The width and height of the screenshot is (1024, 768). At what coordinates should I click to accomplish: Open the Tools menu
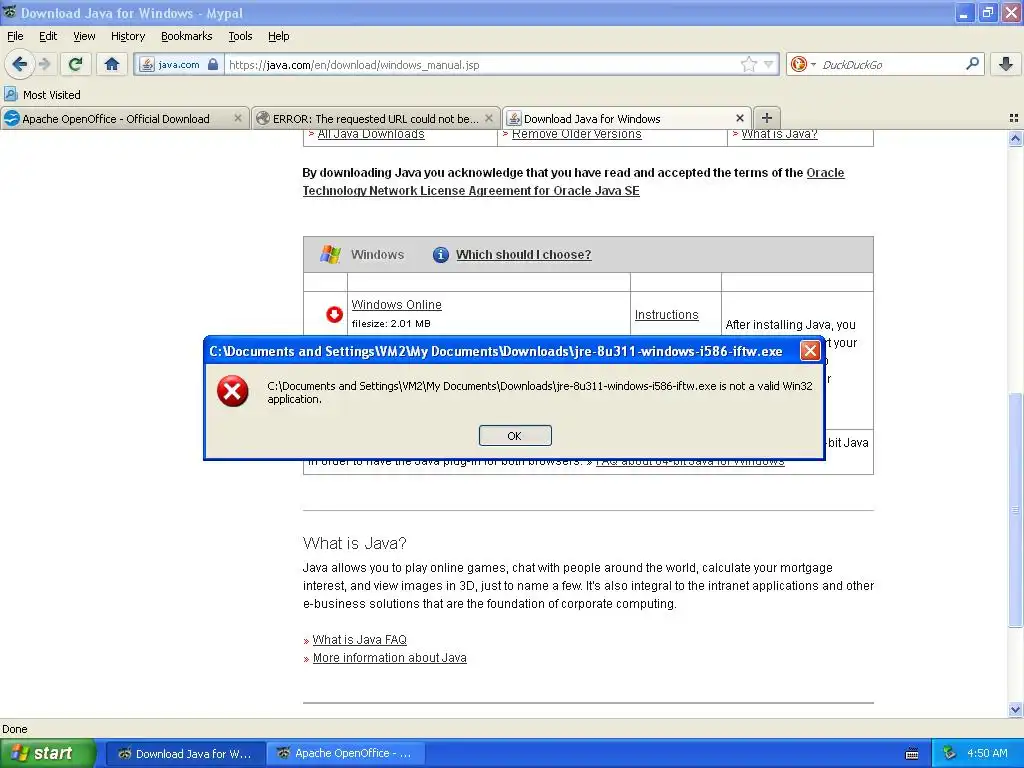coord(240,36)
